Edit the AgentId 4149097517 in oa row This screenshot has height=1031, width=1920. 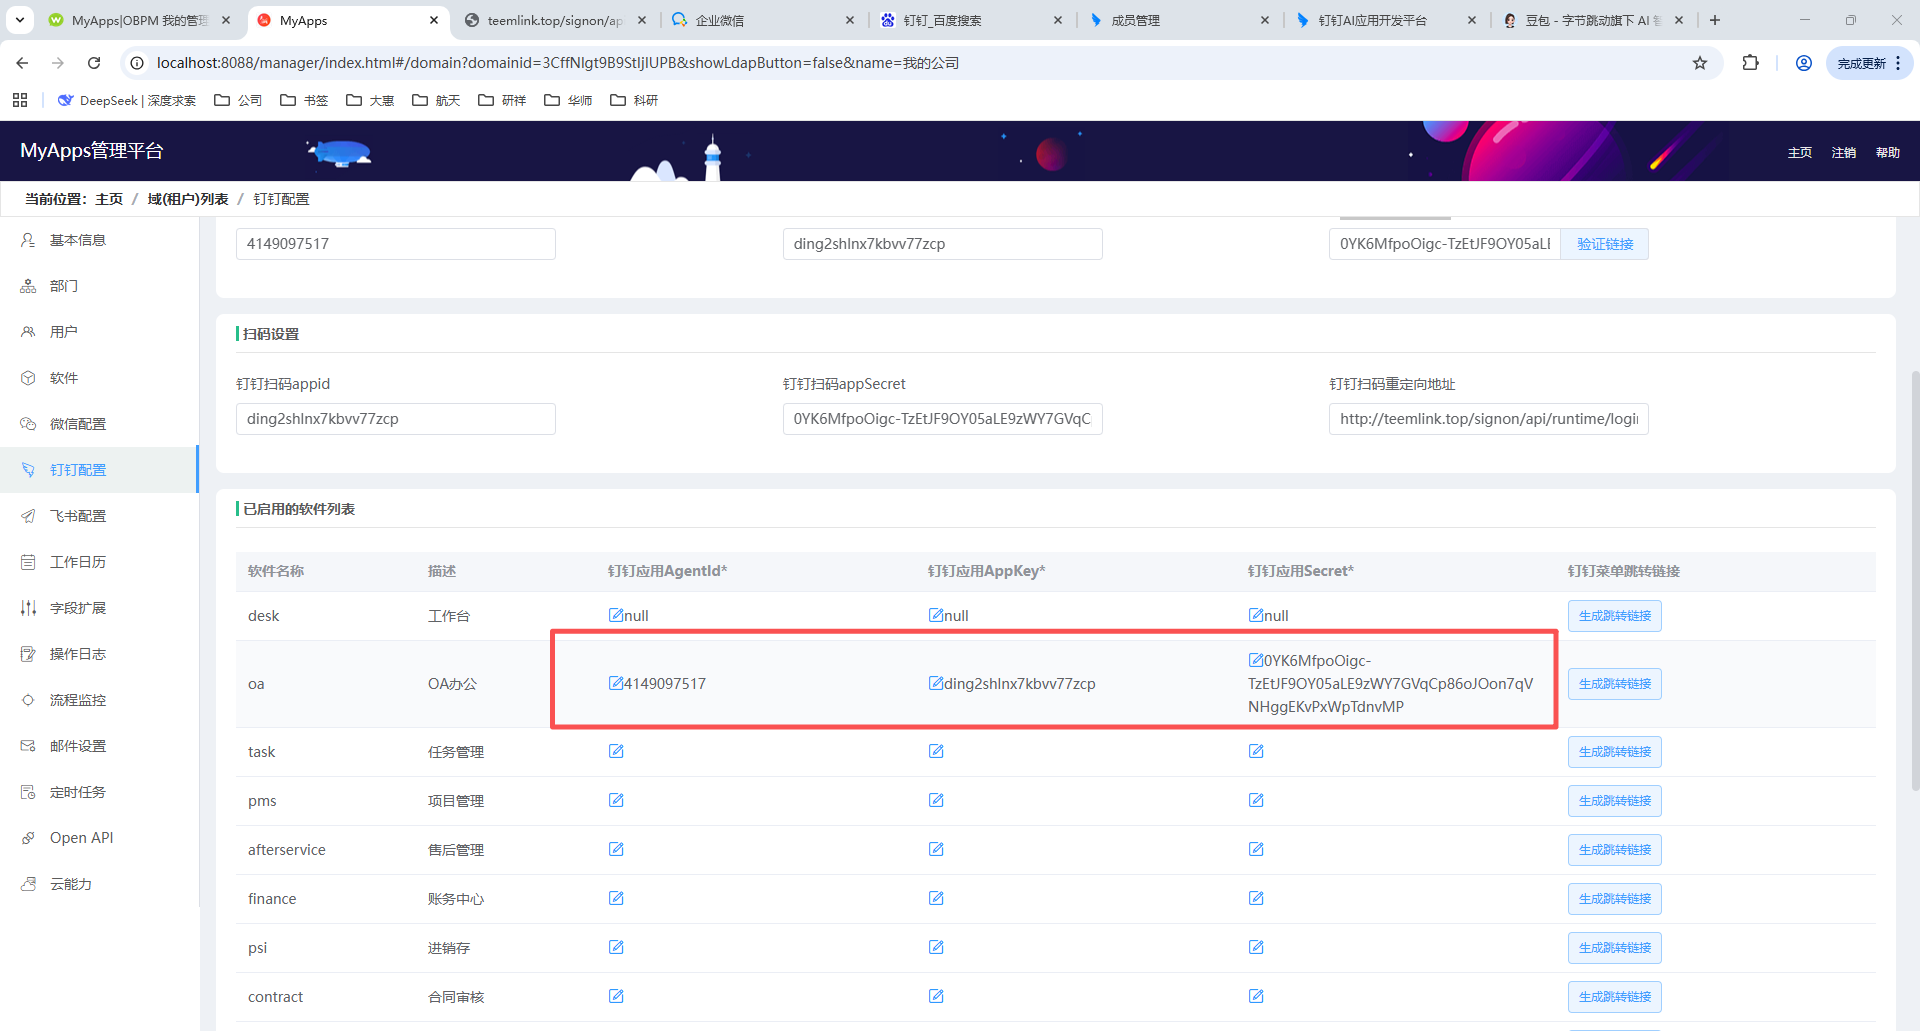(x=616, y=683)
